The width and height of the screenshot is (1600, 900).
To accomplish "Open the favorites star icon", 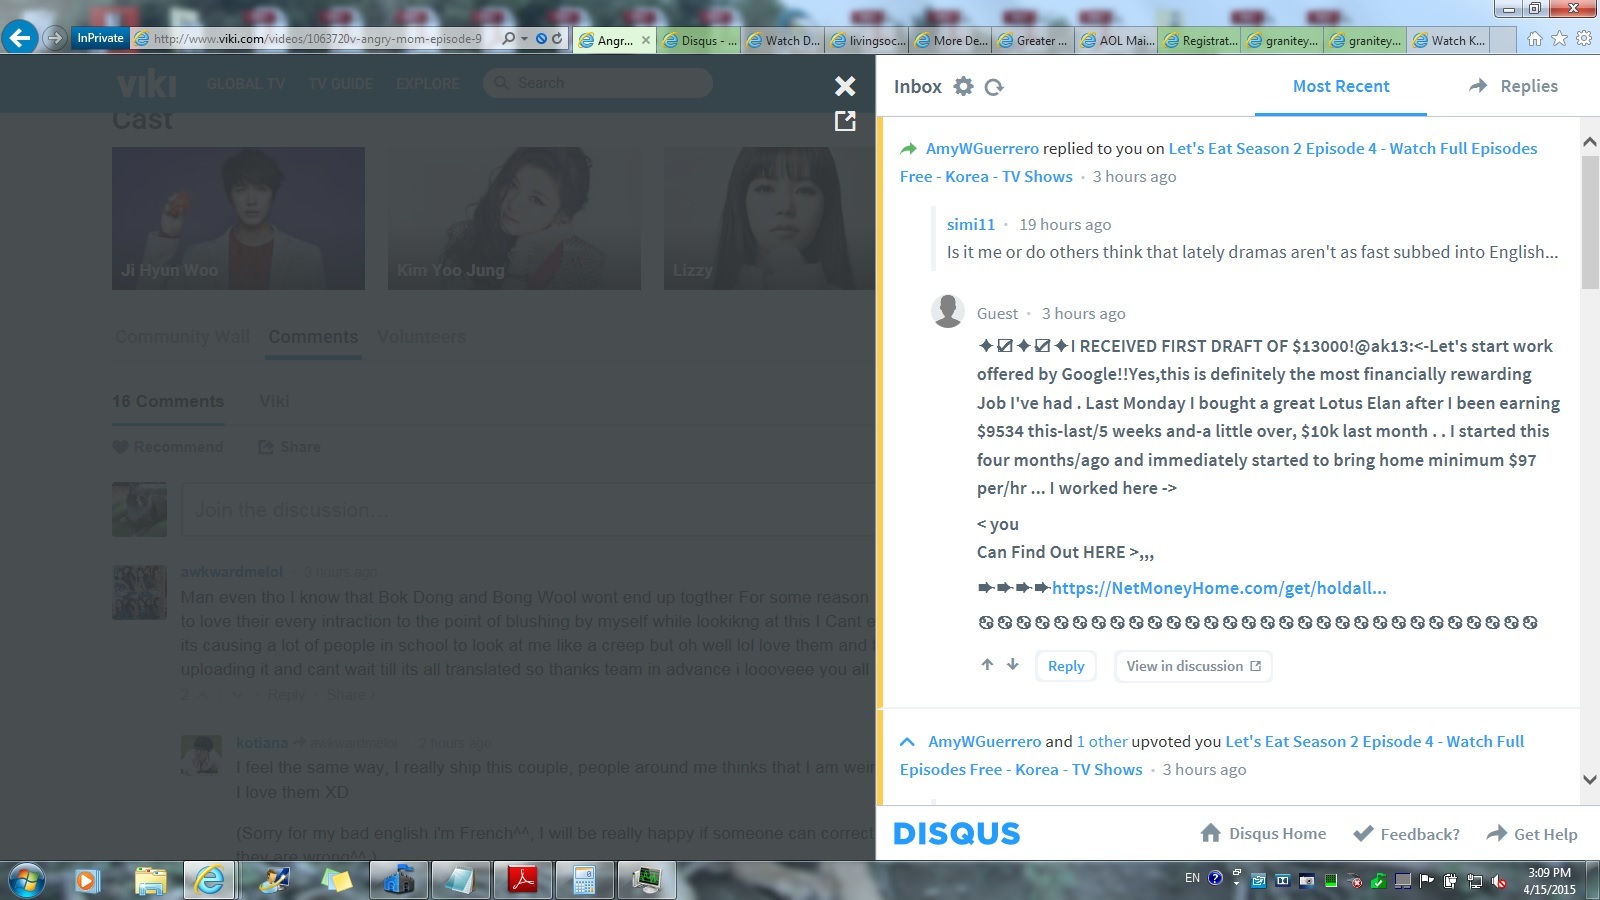I will (1559, 39).
